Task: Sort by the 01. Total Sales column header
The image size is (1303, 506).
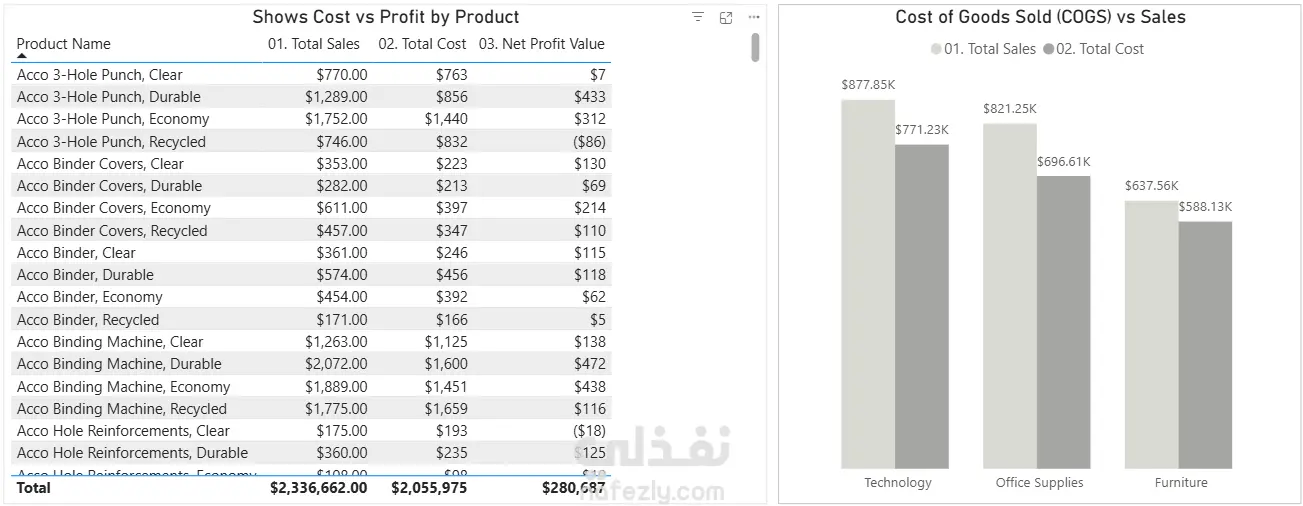Action: point(313,44)
